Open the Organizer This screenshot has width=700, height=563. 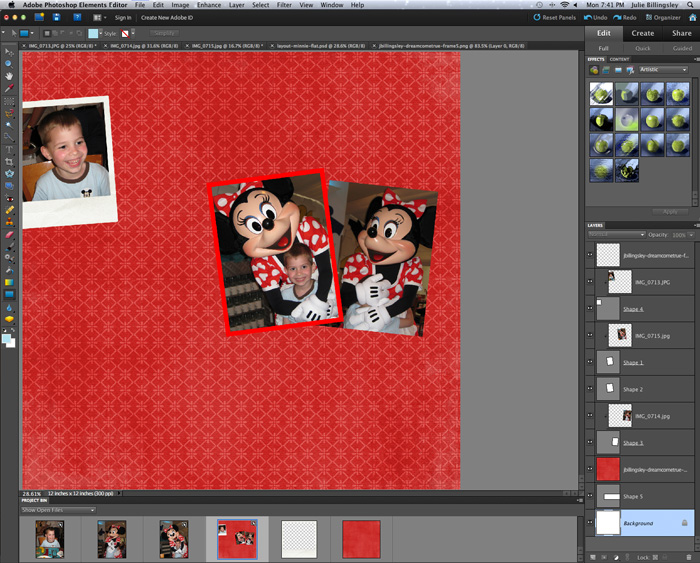tap(663, 17)
